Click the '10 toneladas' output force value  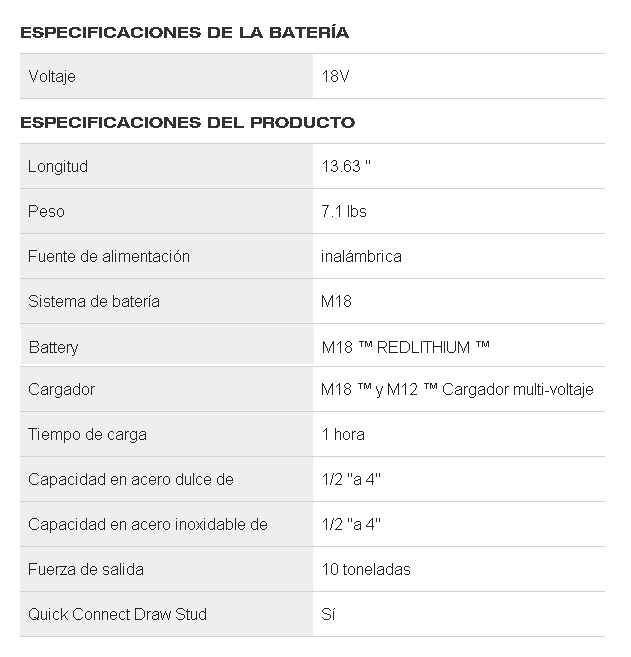point(366,569)
